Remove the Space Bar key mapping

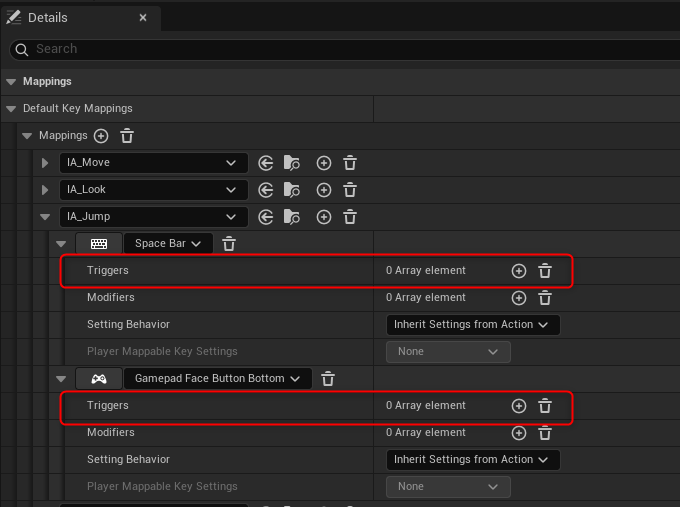click(229, 243)
